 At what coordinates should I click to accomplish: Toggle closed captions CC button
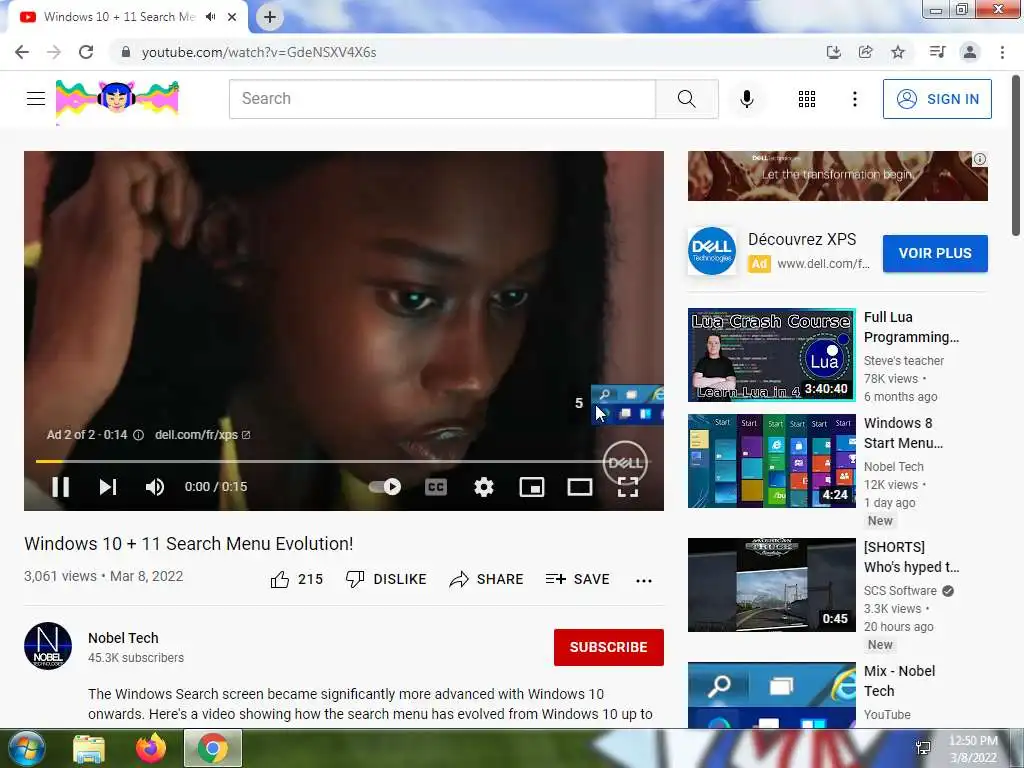(x=436, y=487)
